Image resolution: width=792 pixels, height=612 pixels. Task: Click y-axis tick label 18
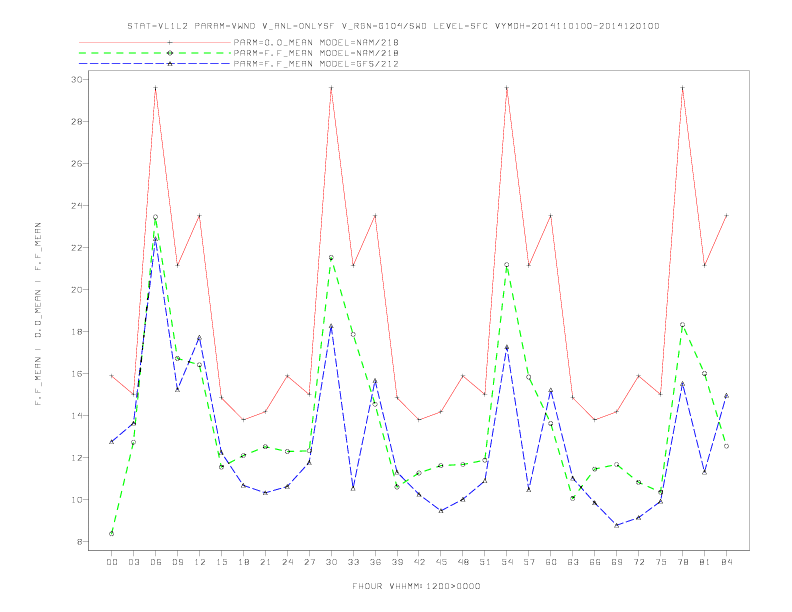[76, 332]
